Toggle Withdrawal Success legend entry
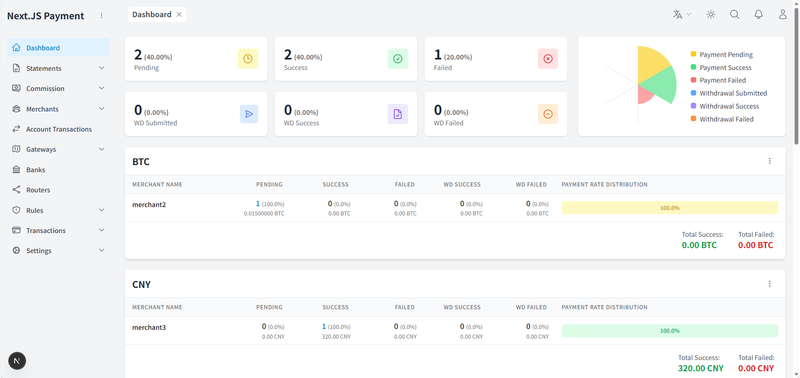The height and width of the screenshot is (378, 800). (724, 106)
